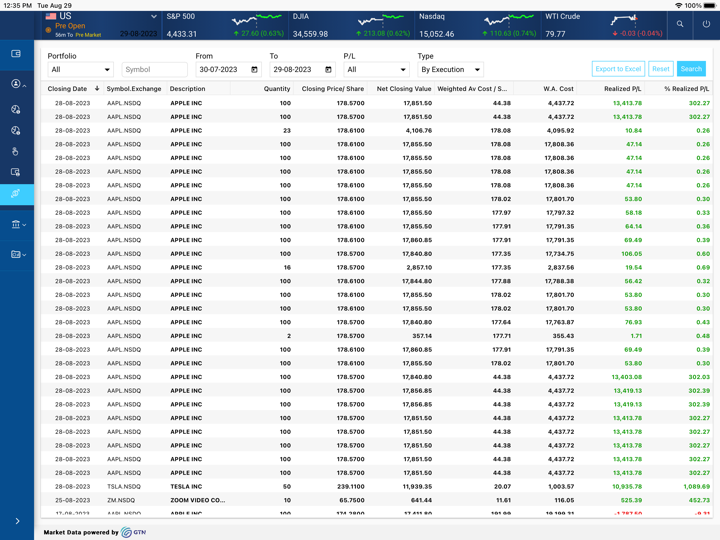Click the top bar search magnifier icon
Image resolution: width=720 pixels, height=540 pixels.
pyautogui.click(x=680, y=24)
